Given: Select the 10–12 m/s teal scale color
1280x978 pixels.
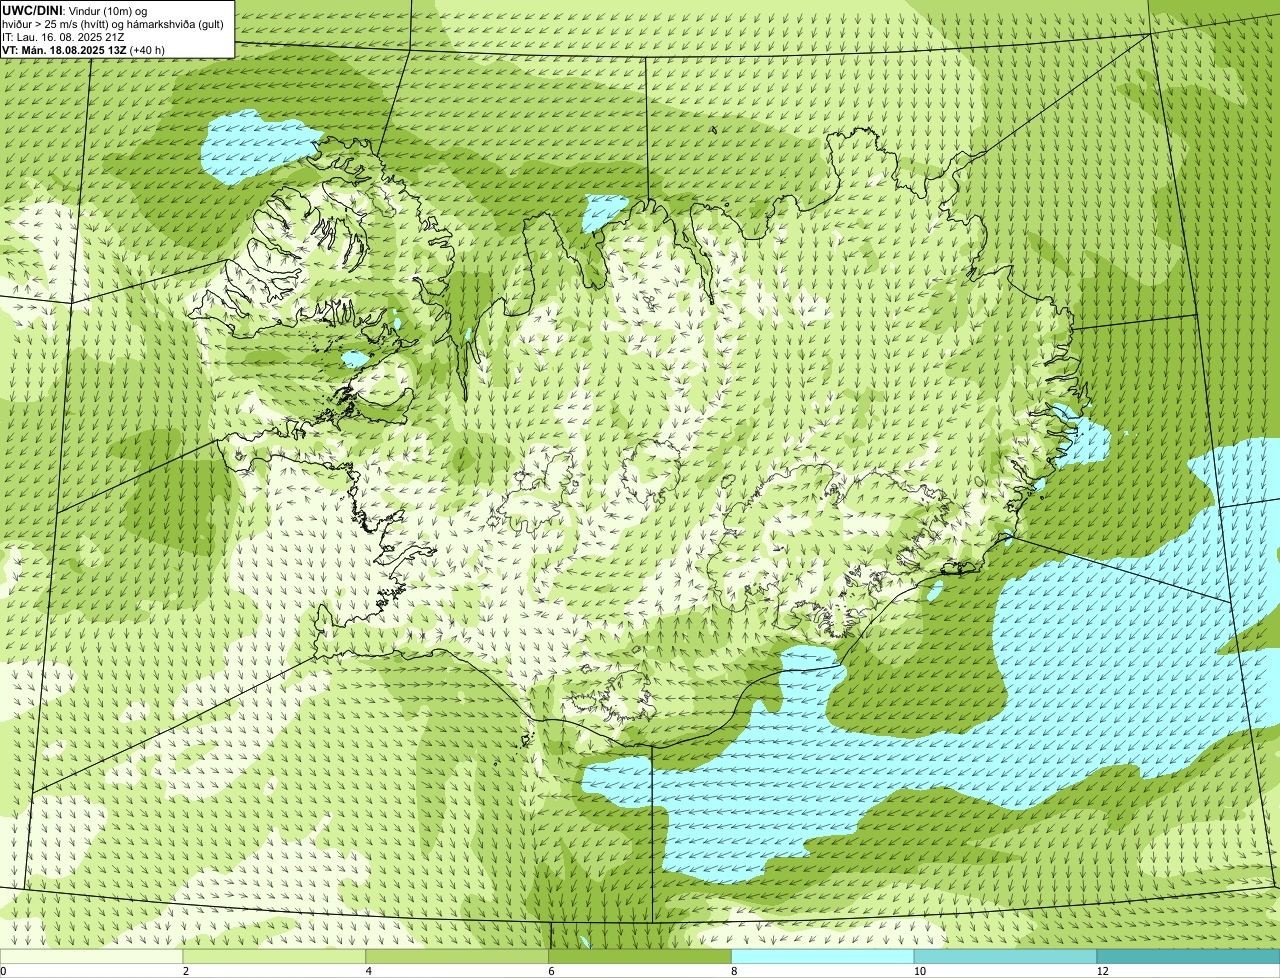Looking at the screenshot, I should pyautogui.click(x=1005, y=956).
